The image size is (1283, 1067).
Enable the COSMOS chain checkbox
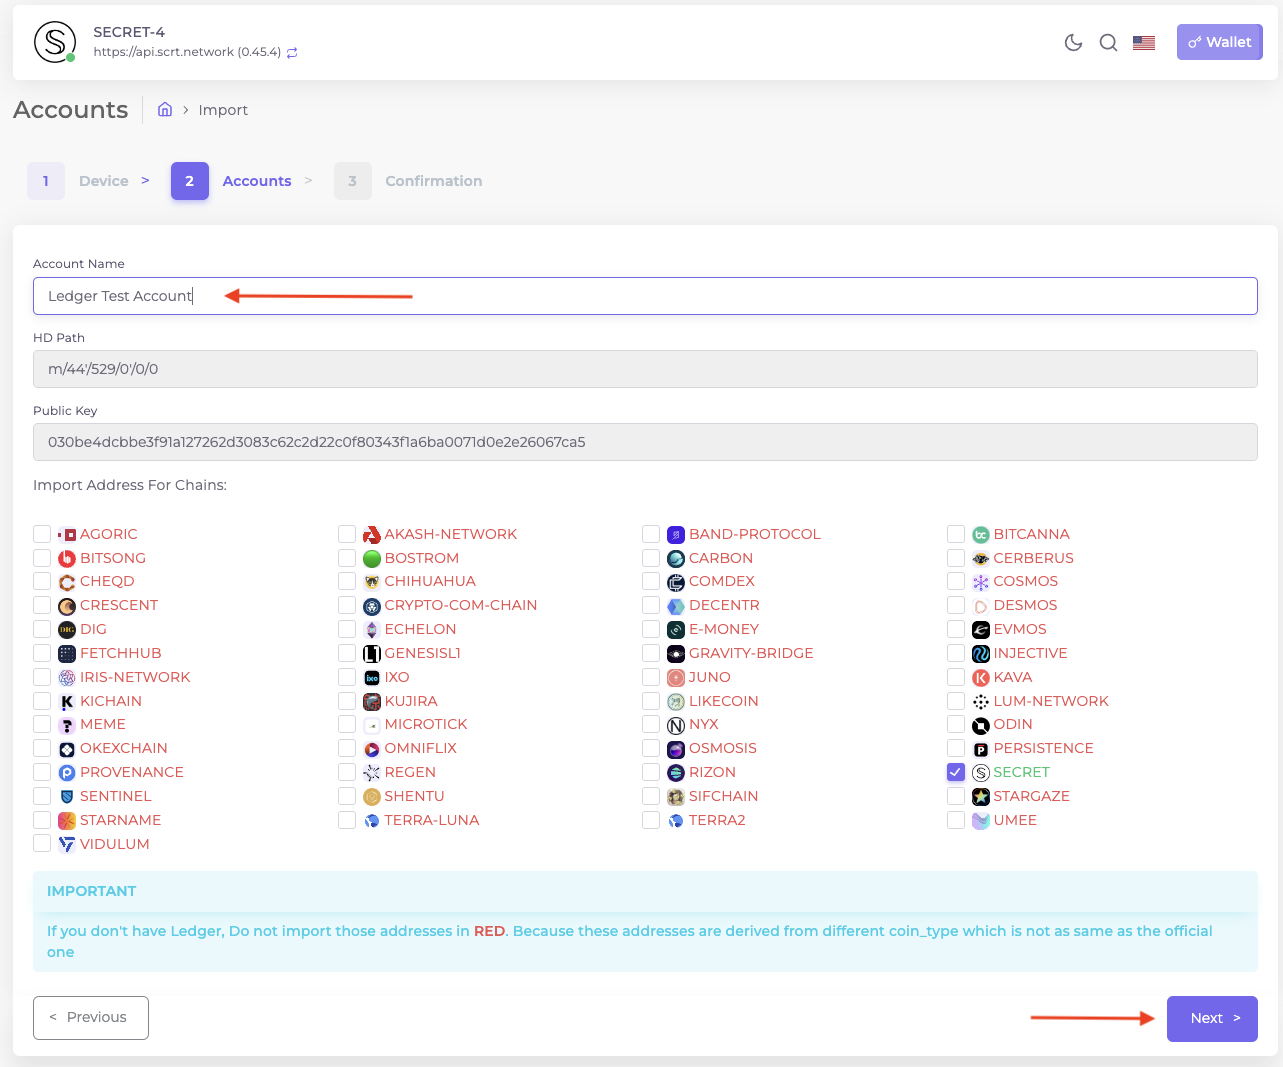coord(956,581)
